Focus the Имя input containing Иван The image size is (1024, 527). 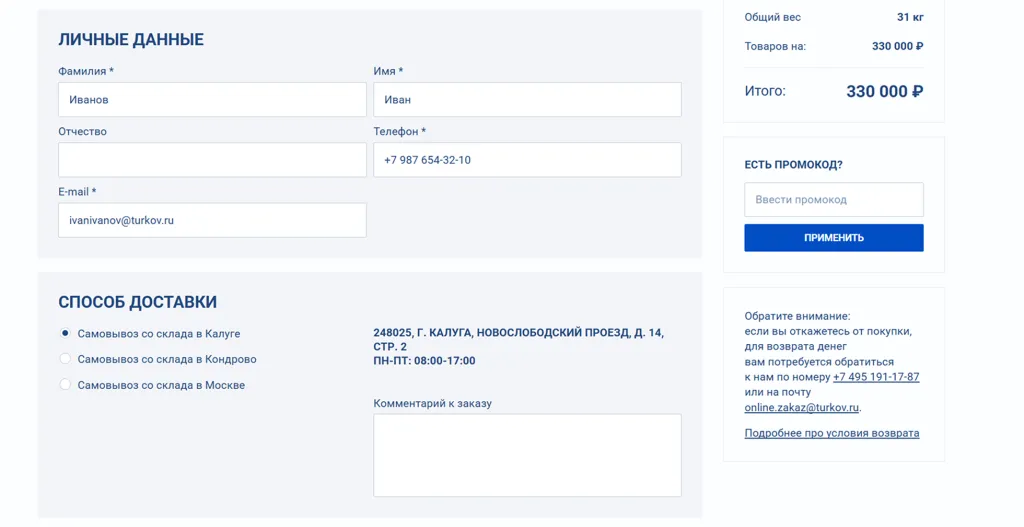click(527, 100)
